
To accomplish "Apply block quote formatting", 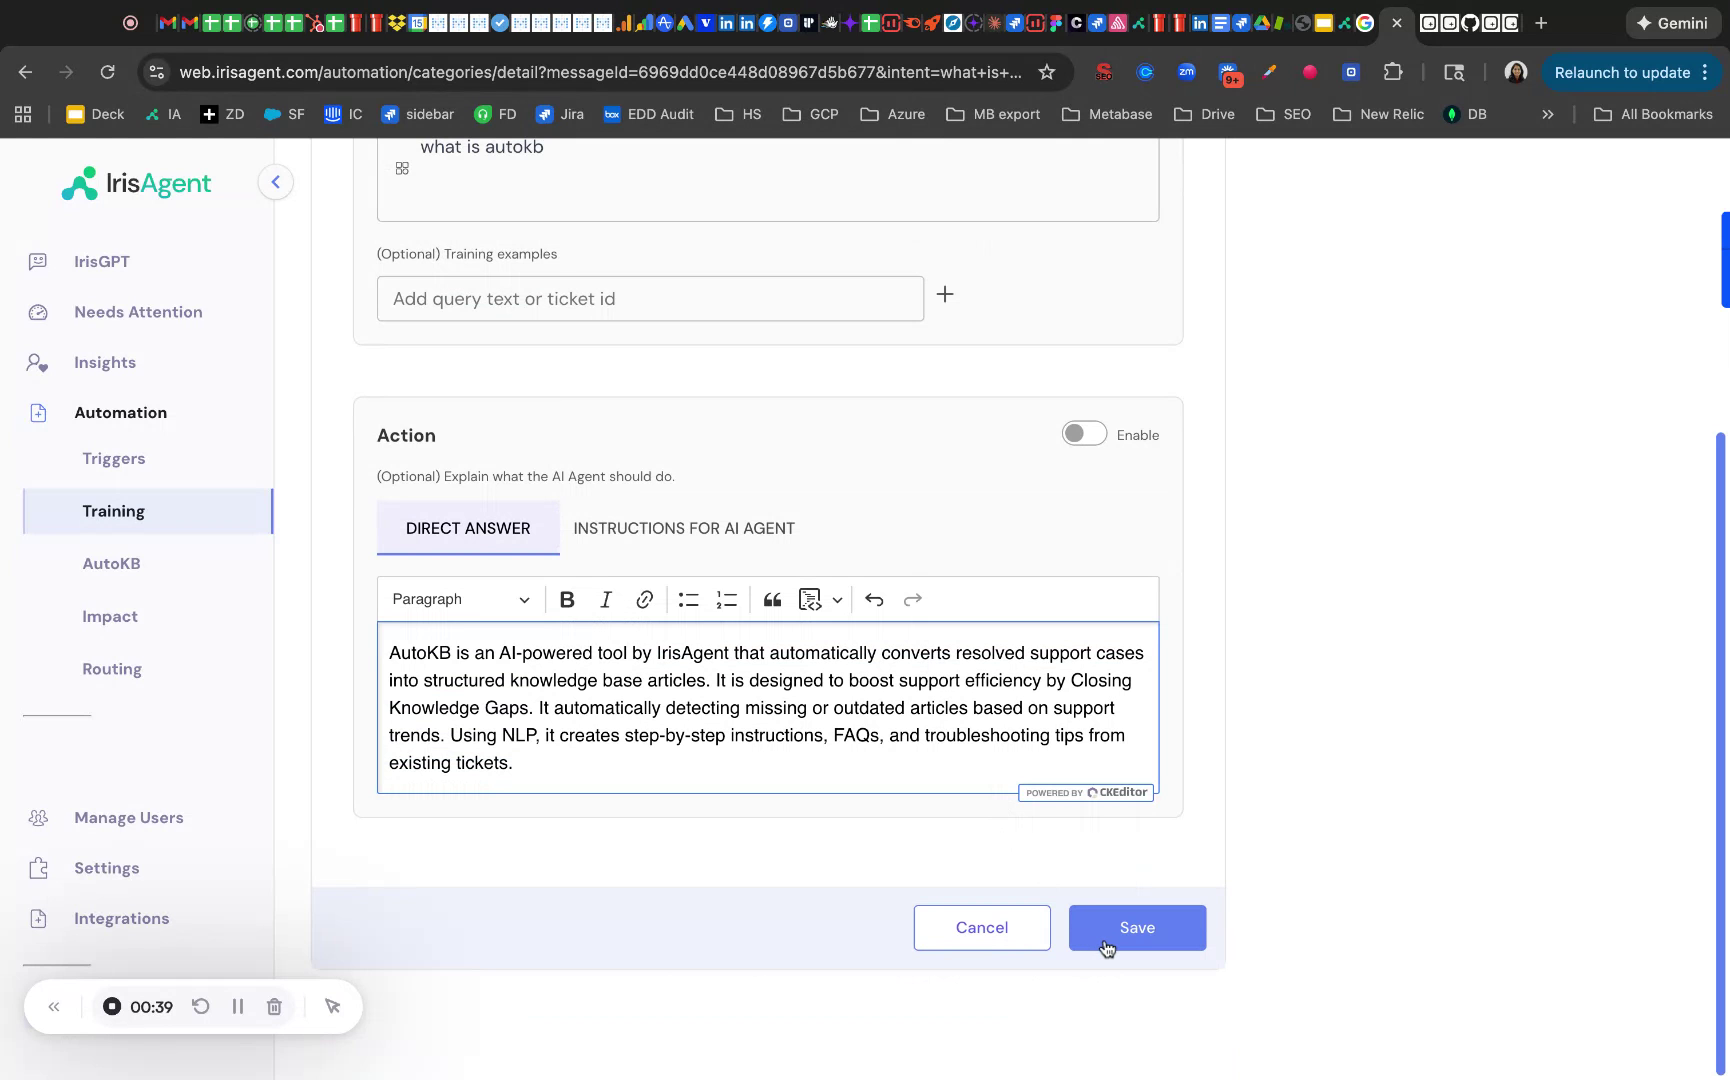I will click(x=772, y=599).
